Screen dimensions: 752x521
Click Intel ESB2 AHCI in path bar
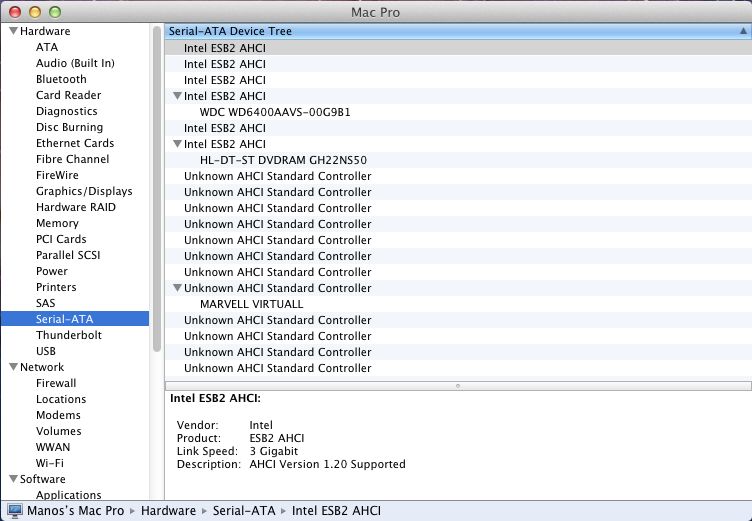pos(336,511)
